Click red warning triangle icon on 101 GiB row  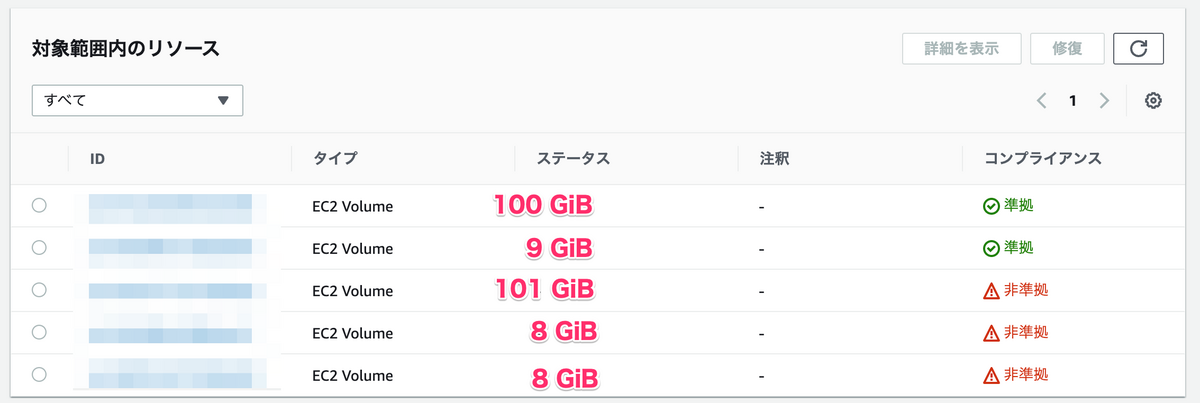991,290
